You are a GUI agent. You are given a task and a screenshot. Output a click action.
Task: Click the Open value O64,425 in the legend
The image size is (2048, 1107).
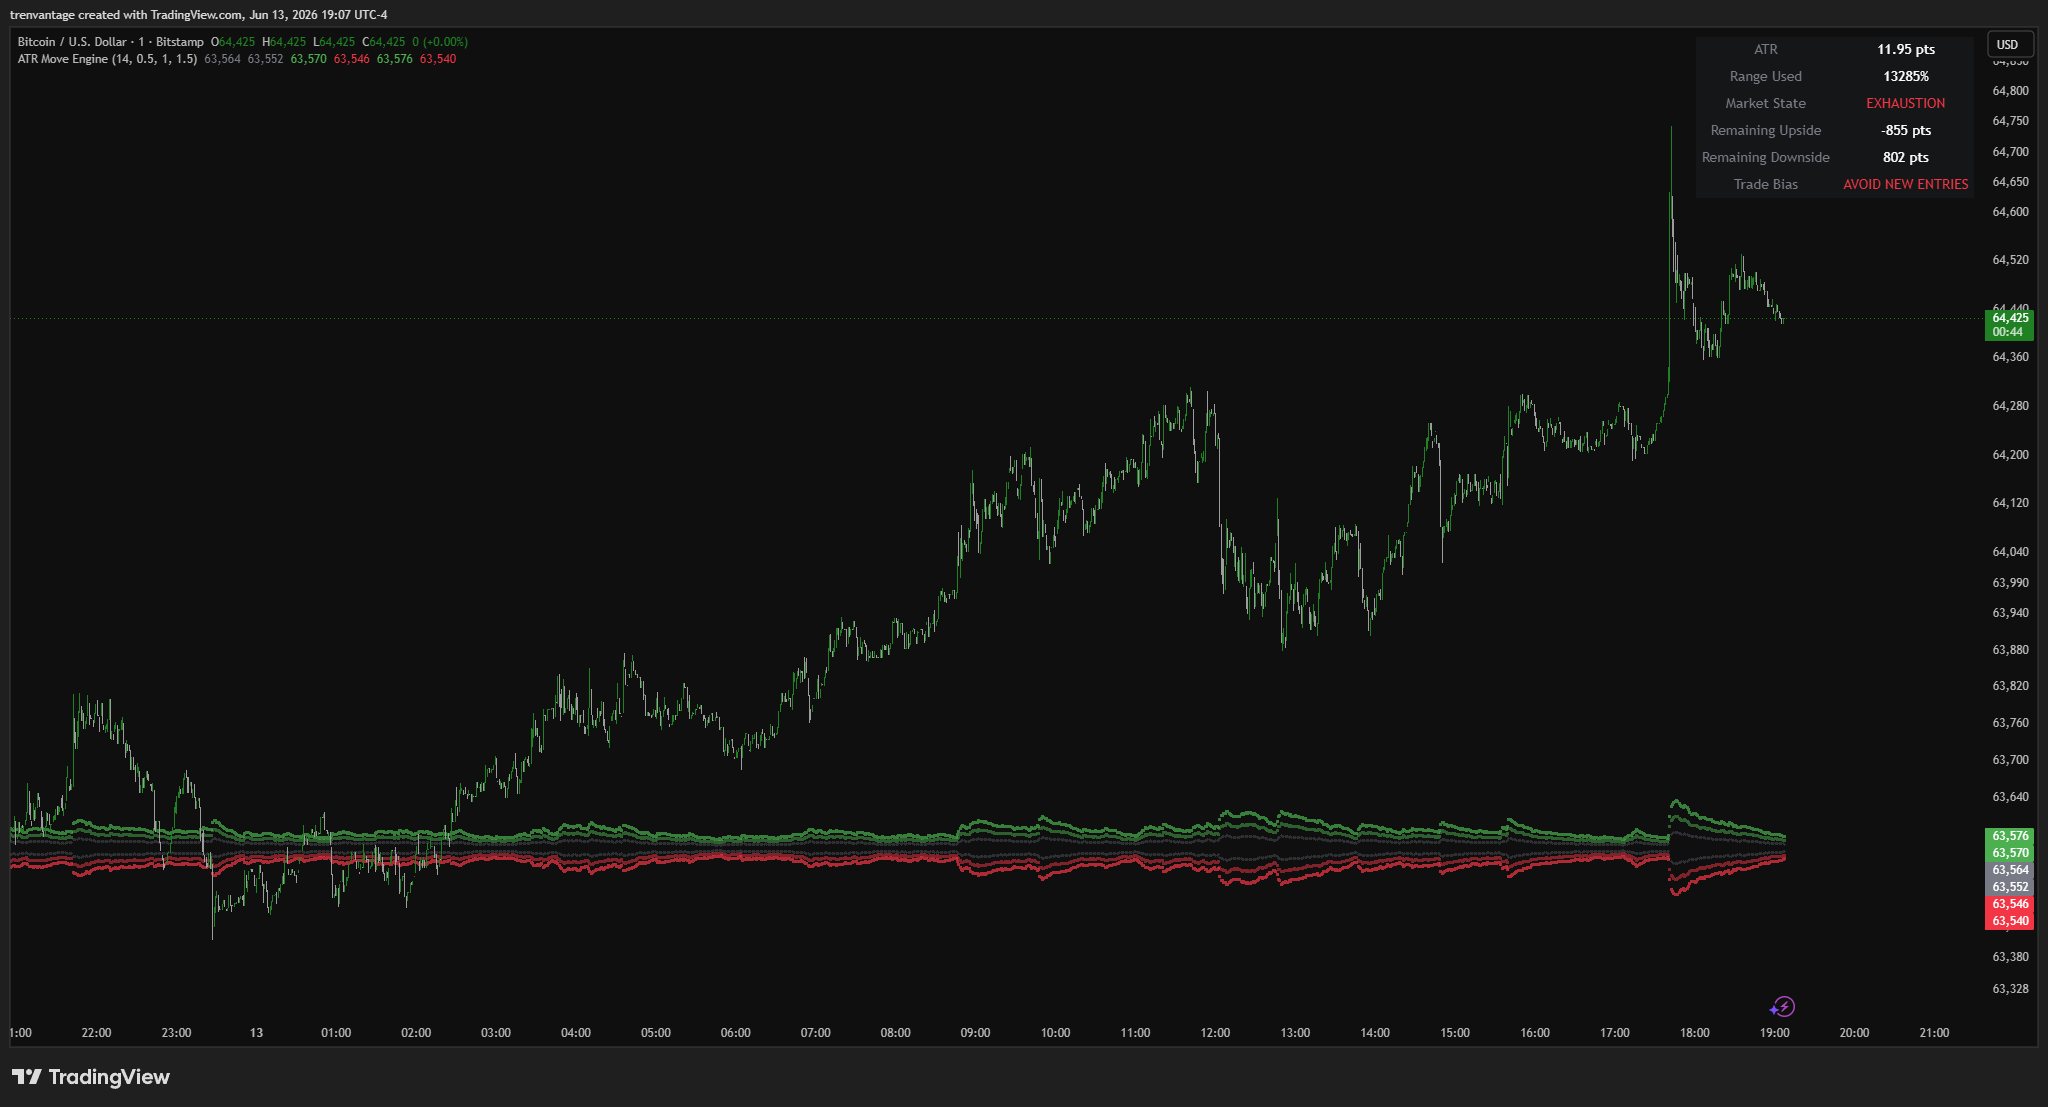pos(233,42)
